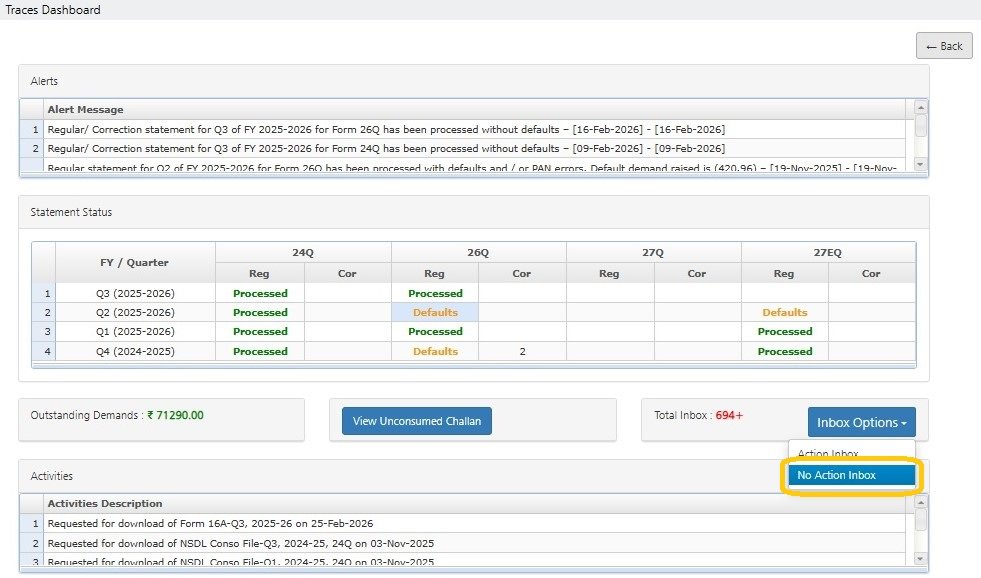This screenshot has height=578, width=981.
Task: Click the Back button
Action: click(x=943, y=45)
